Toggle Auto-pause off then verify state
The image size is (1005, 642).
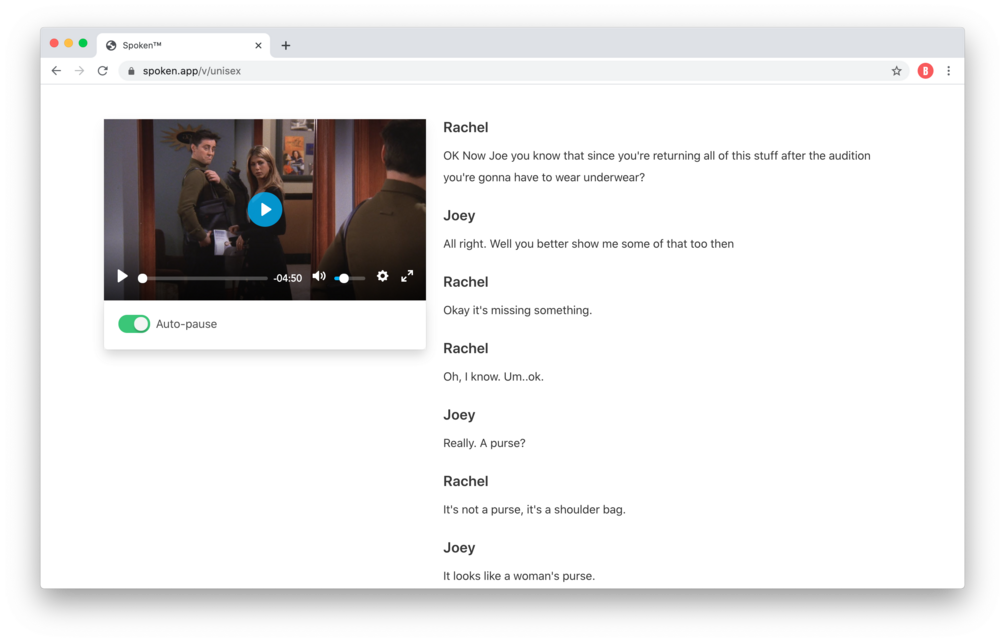[134, 324]
